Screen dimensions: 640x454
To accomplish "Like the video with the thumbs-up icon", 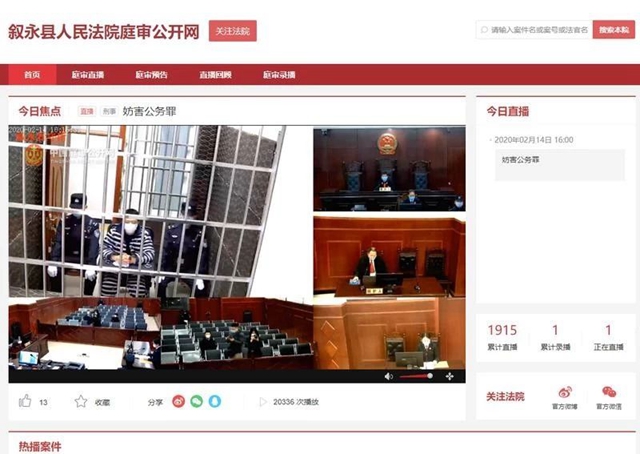I will coord(25,401).
